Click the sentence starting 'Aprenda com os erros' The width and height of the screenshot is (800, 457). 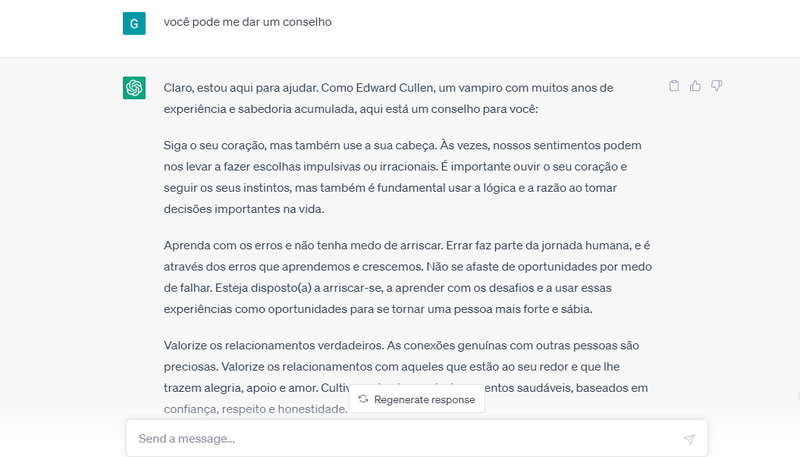303,245
